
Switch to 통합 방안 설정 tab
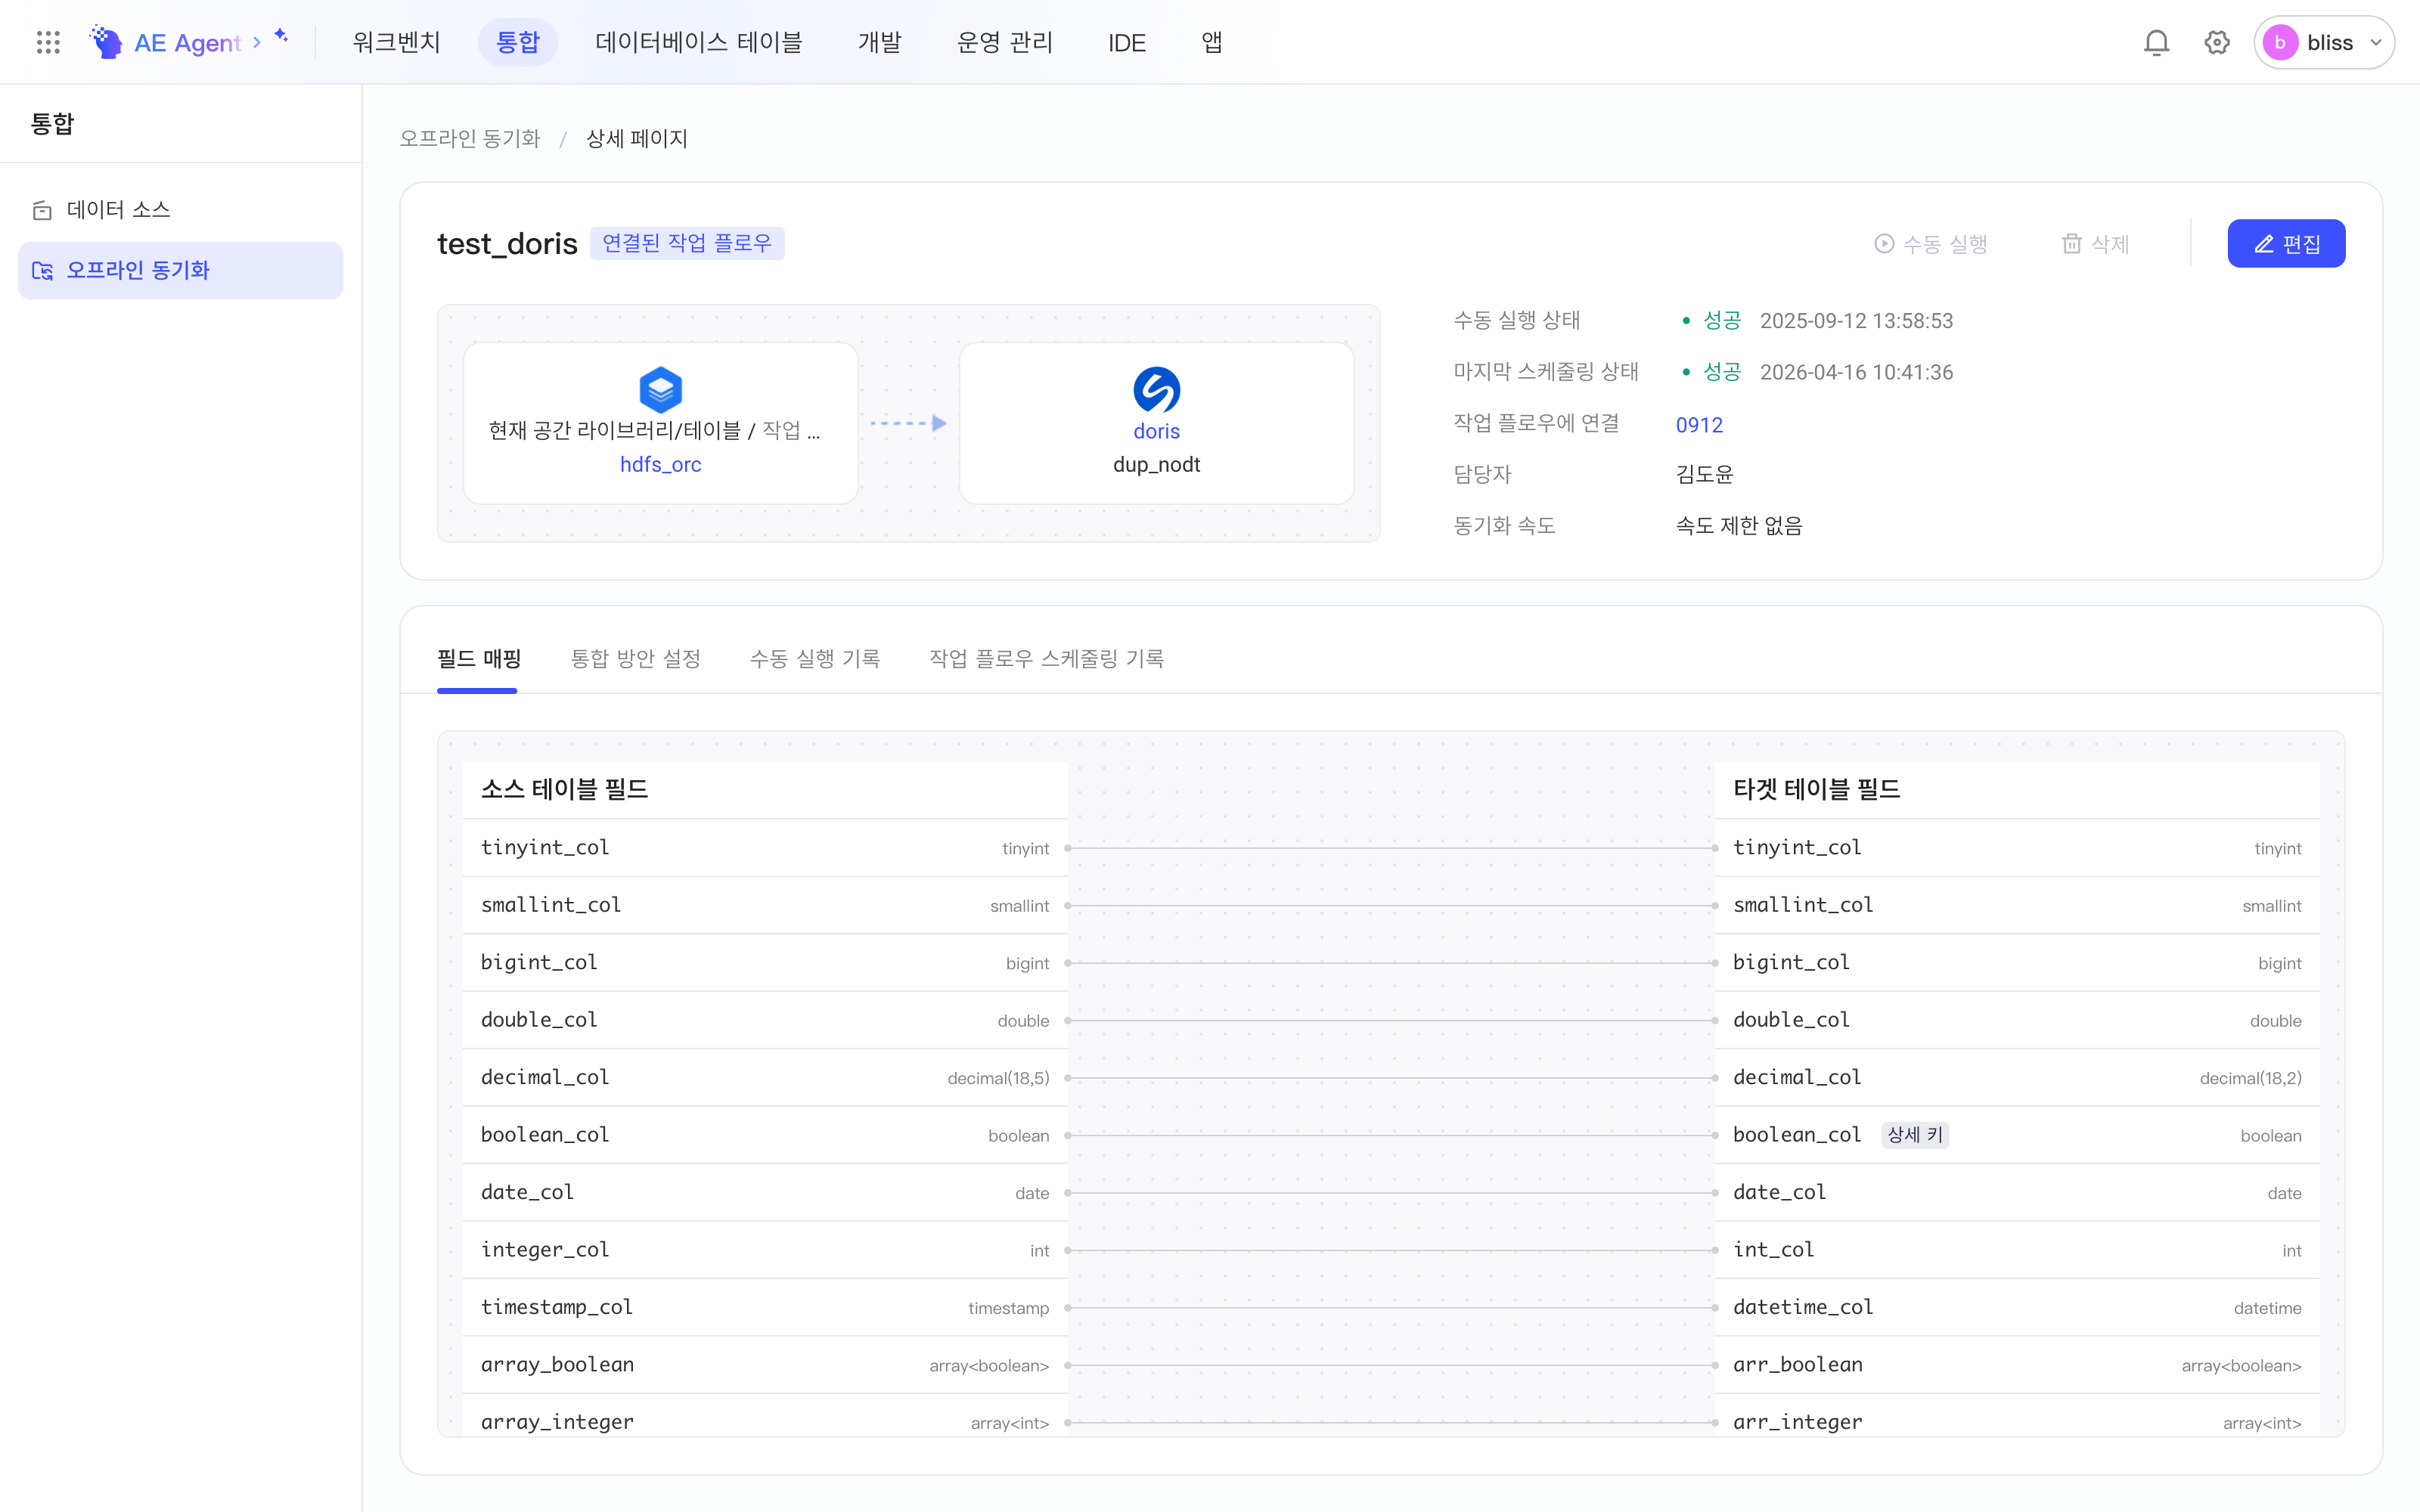[x=635, y=658]
